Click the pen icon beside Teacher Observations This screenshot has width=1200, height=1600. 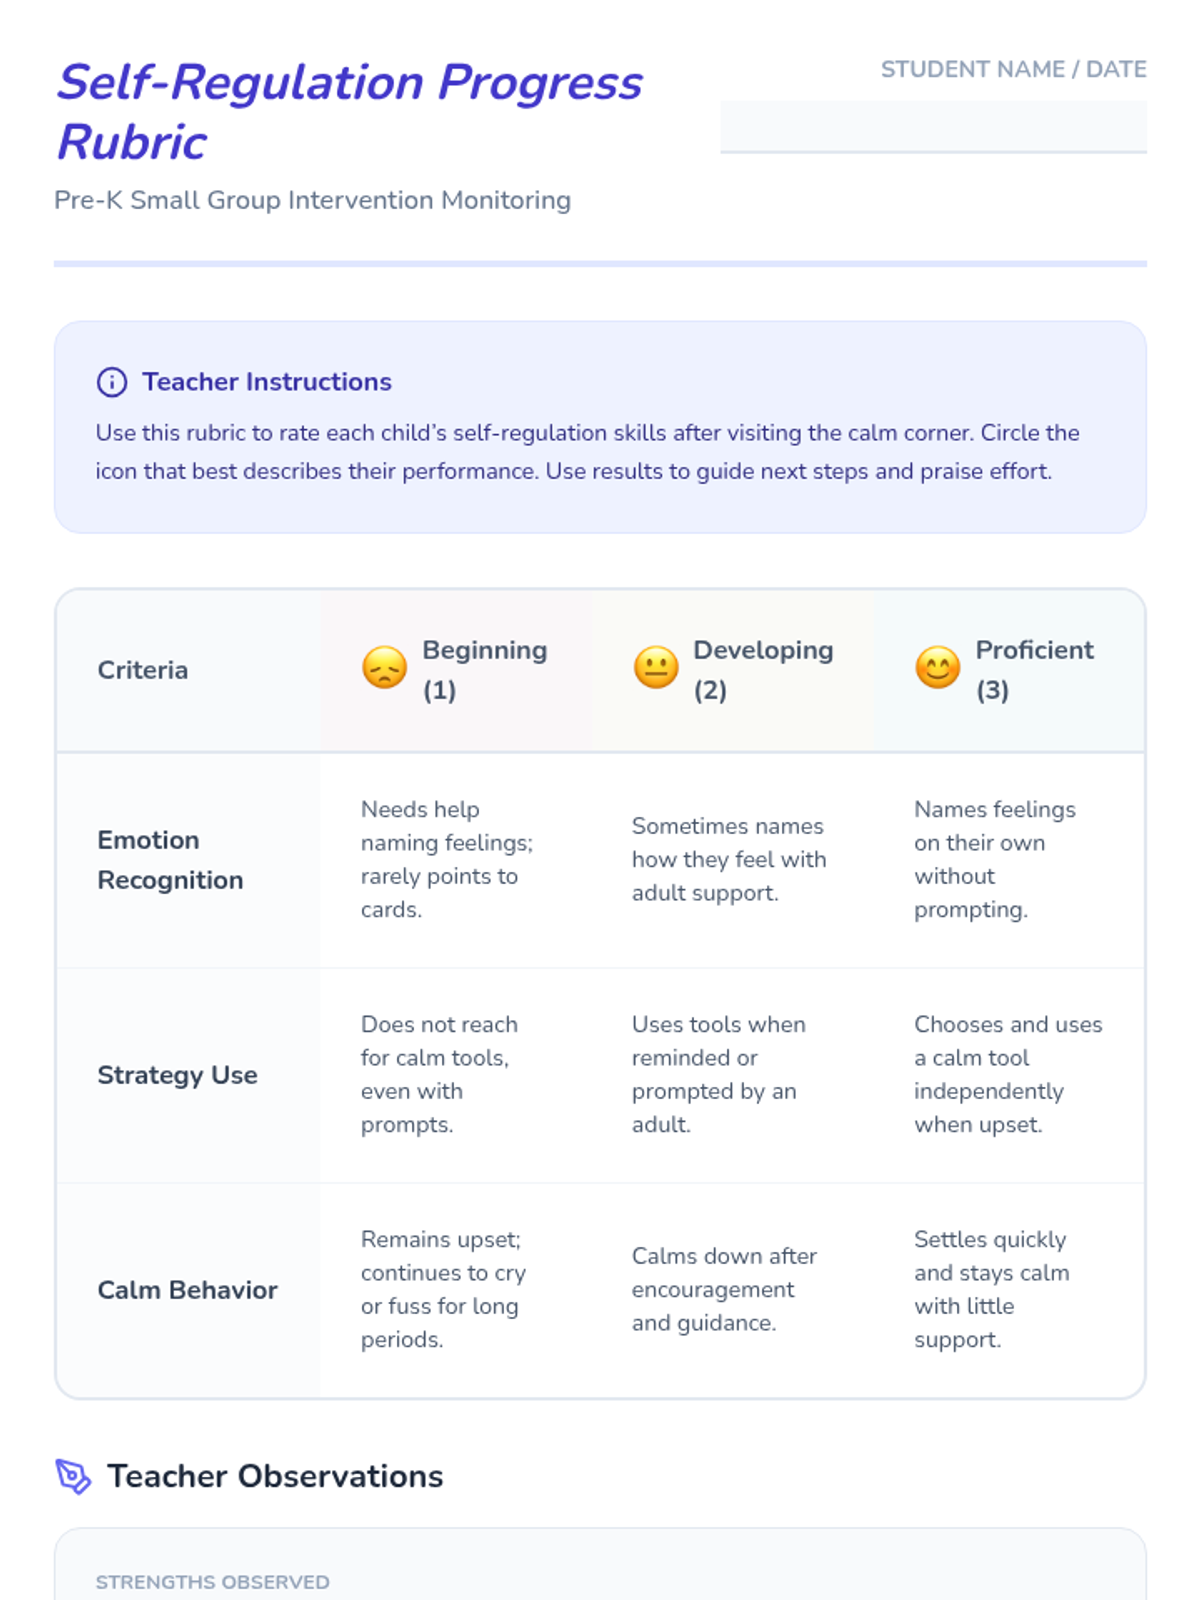[x=73, y=1476]
